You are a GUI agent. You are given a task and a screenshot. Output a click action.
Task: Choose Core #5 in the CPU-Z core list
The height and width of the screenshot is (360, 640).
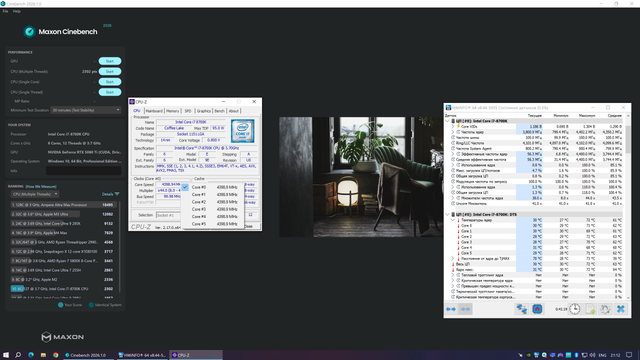point(212,224)
